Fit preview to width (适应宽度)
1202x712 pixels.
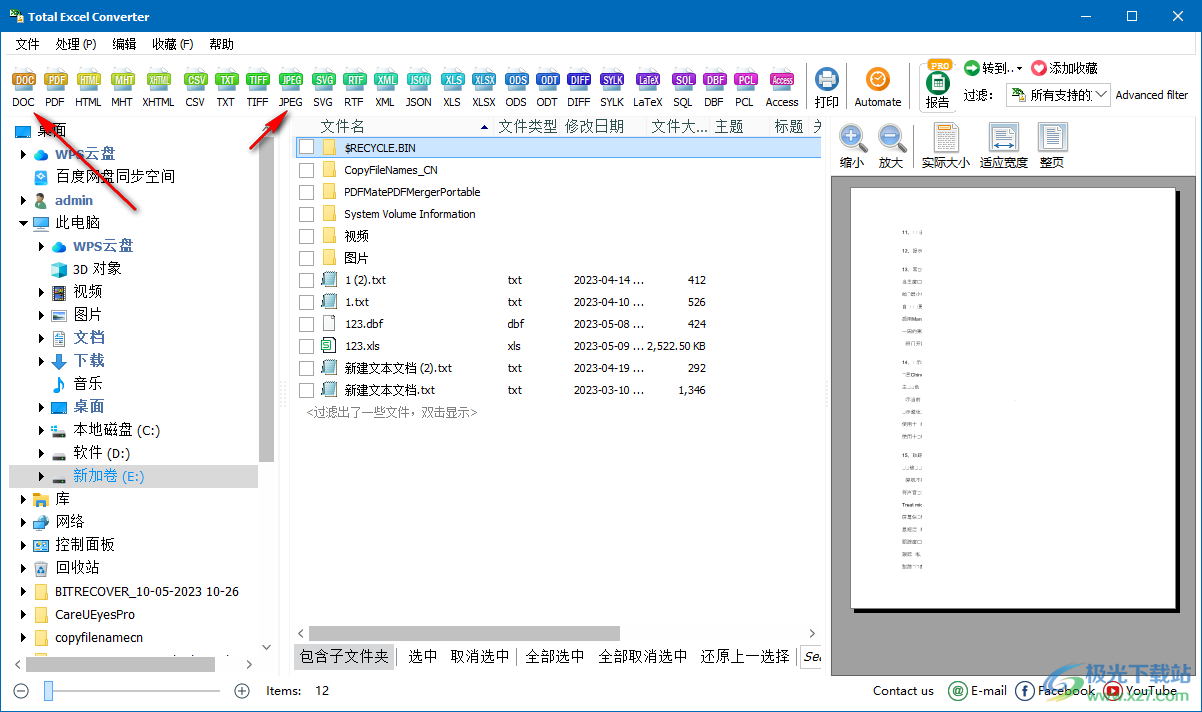click(1004, 146)
